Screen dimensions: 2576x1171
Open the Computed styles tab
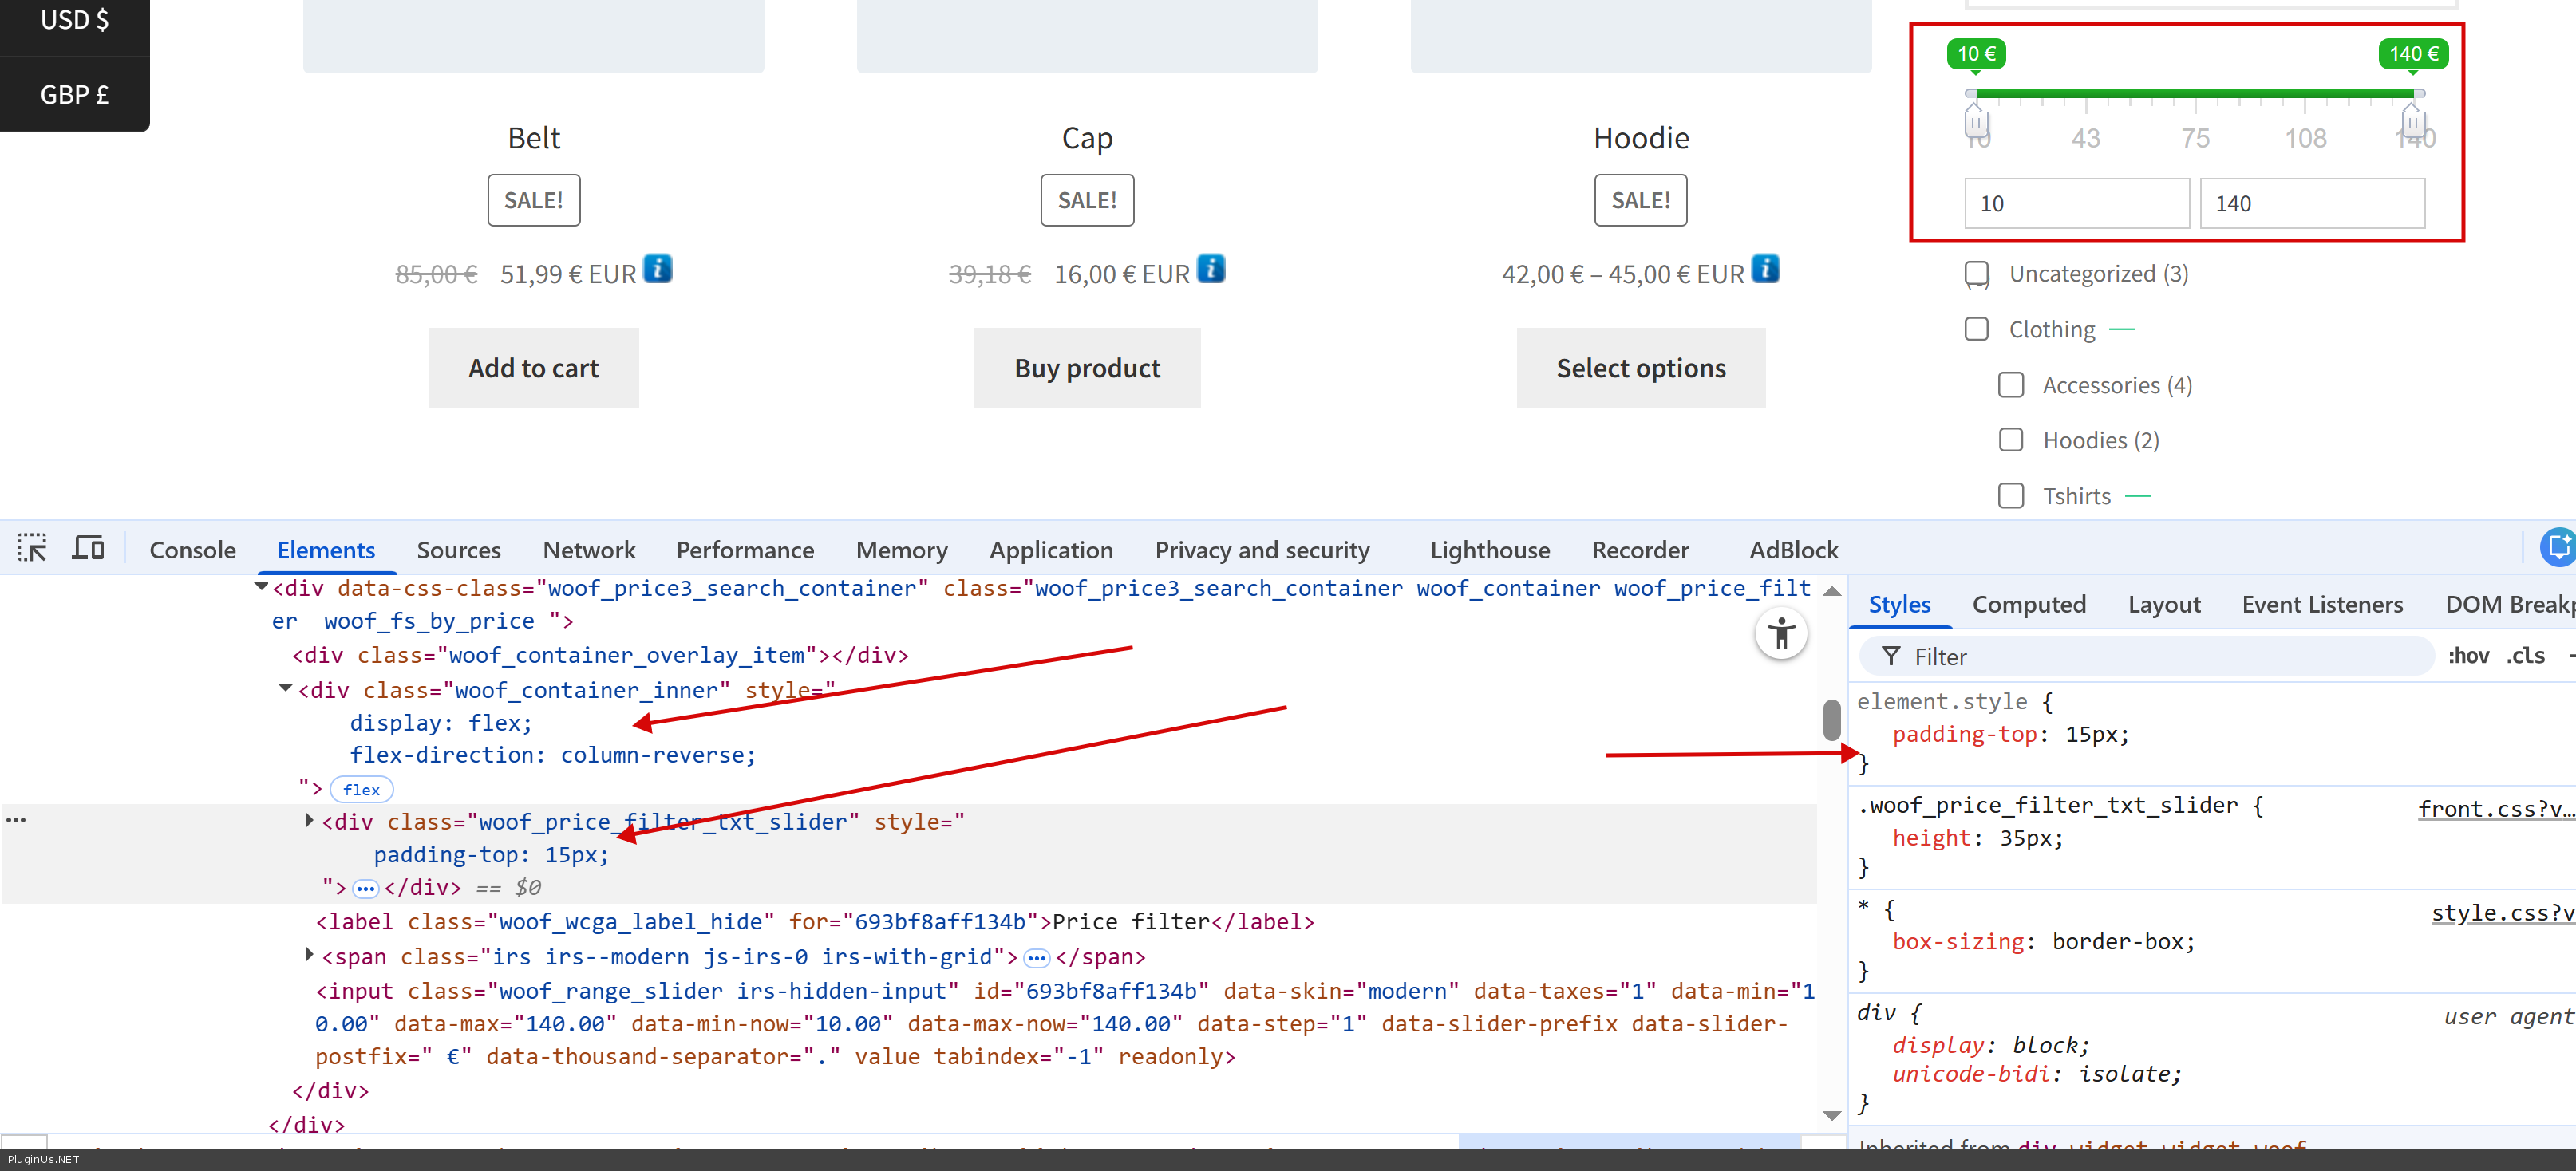point(2028,605)
